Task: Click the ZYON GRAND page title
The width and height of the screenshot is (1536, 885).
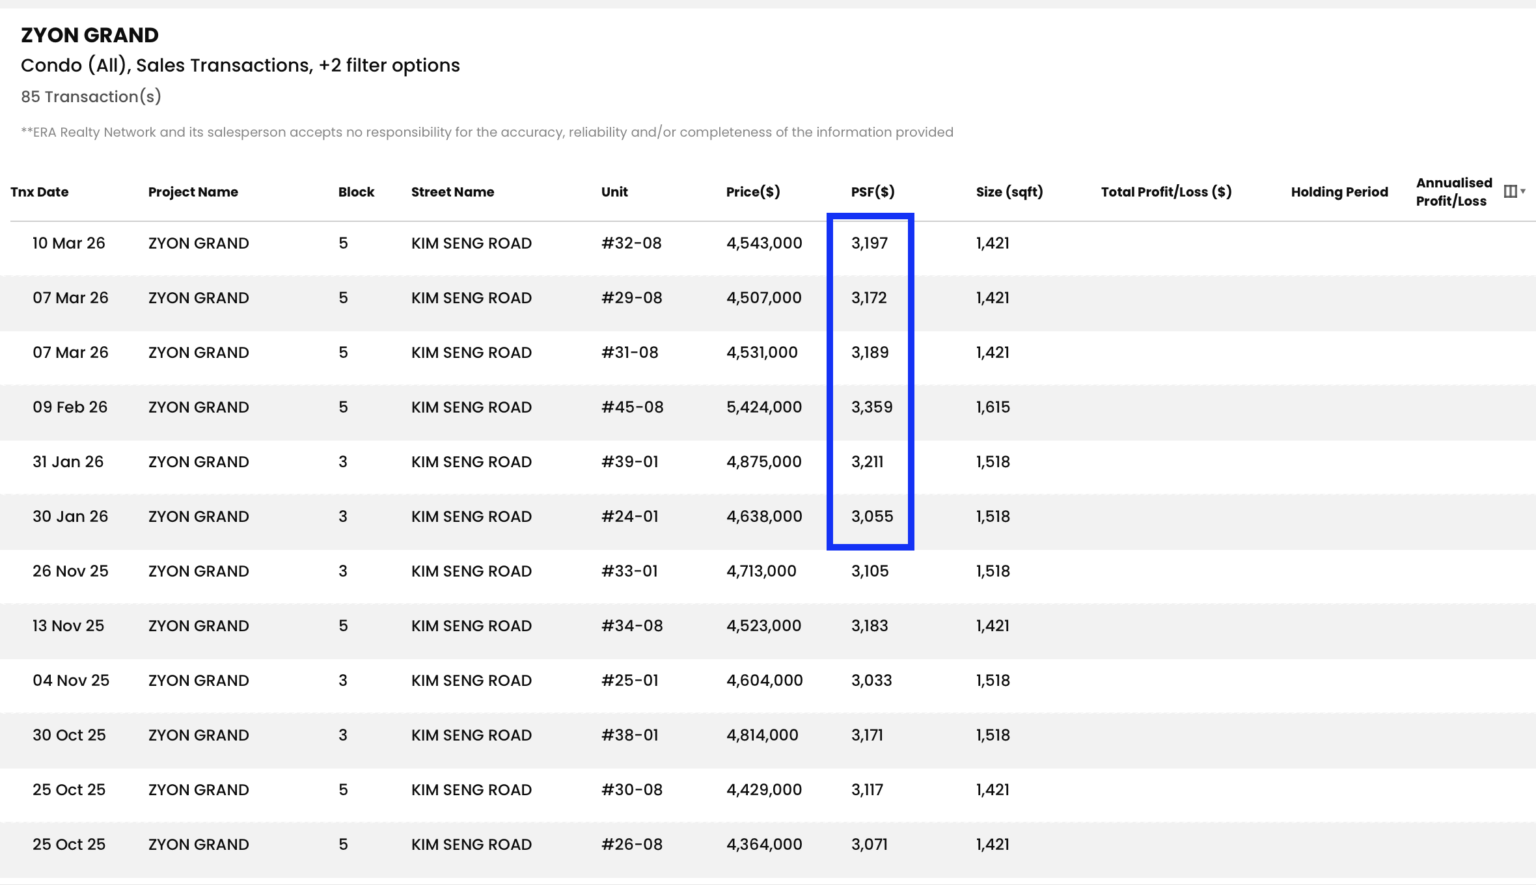Action: tap(90, 35)
